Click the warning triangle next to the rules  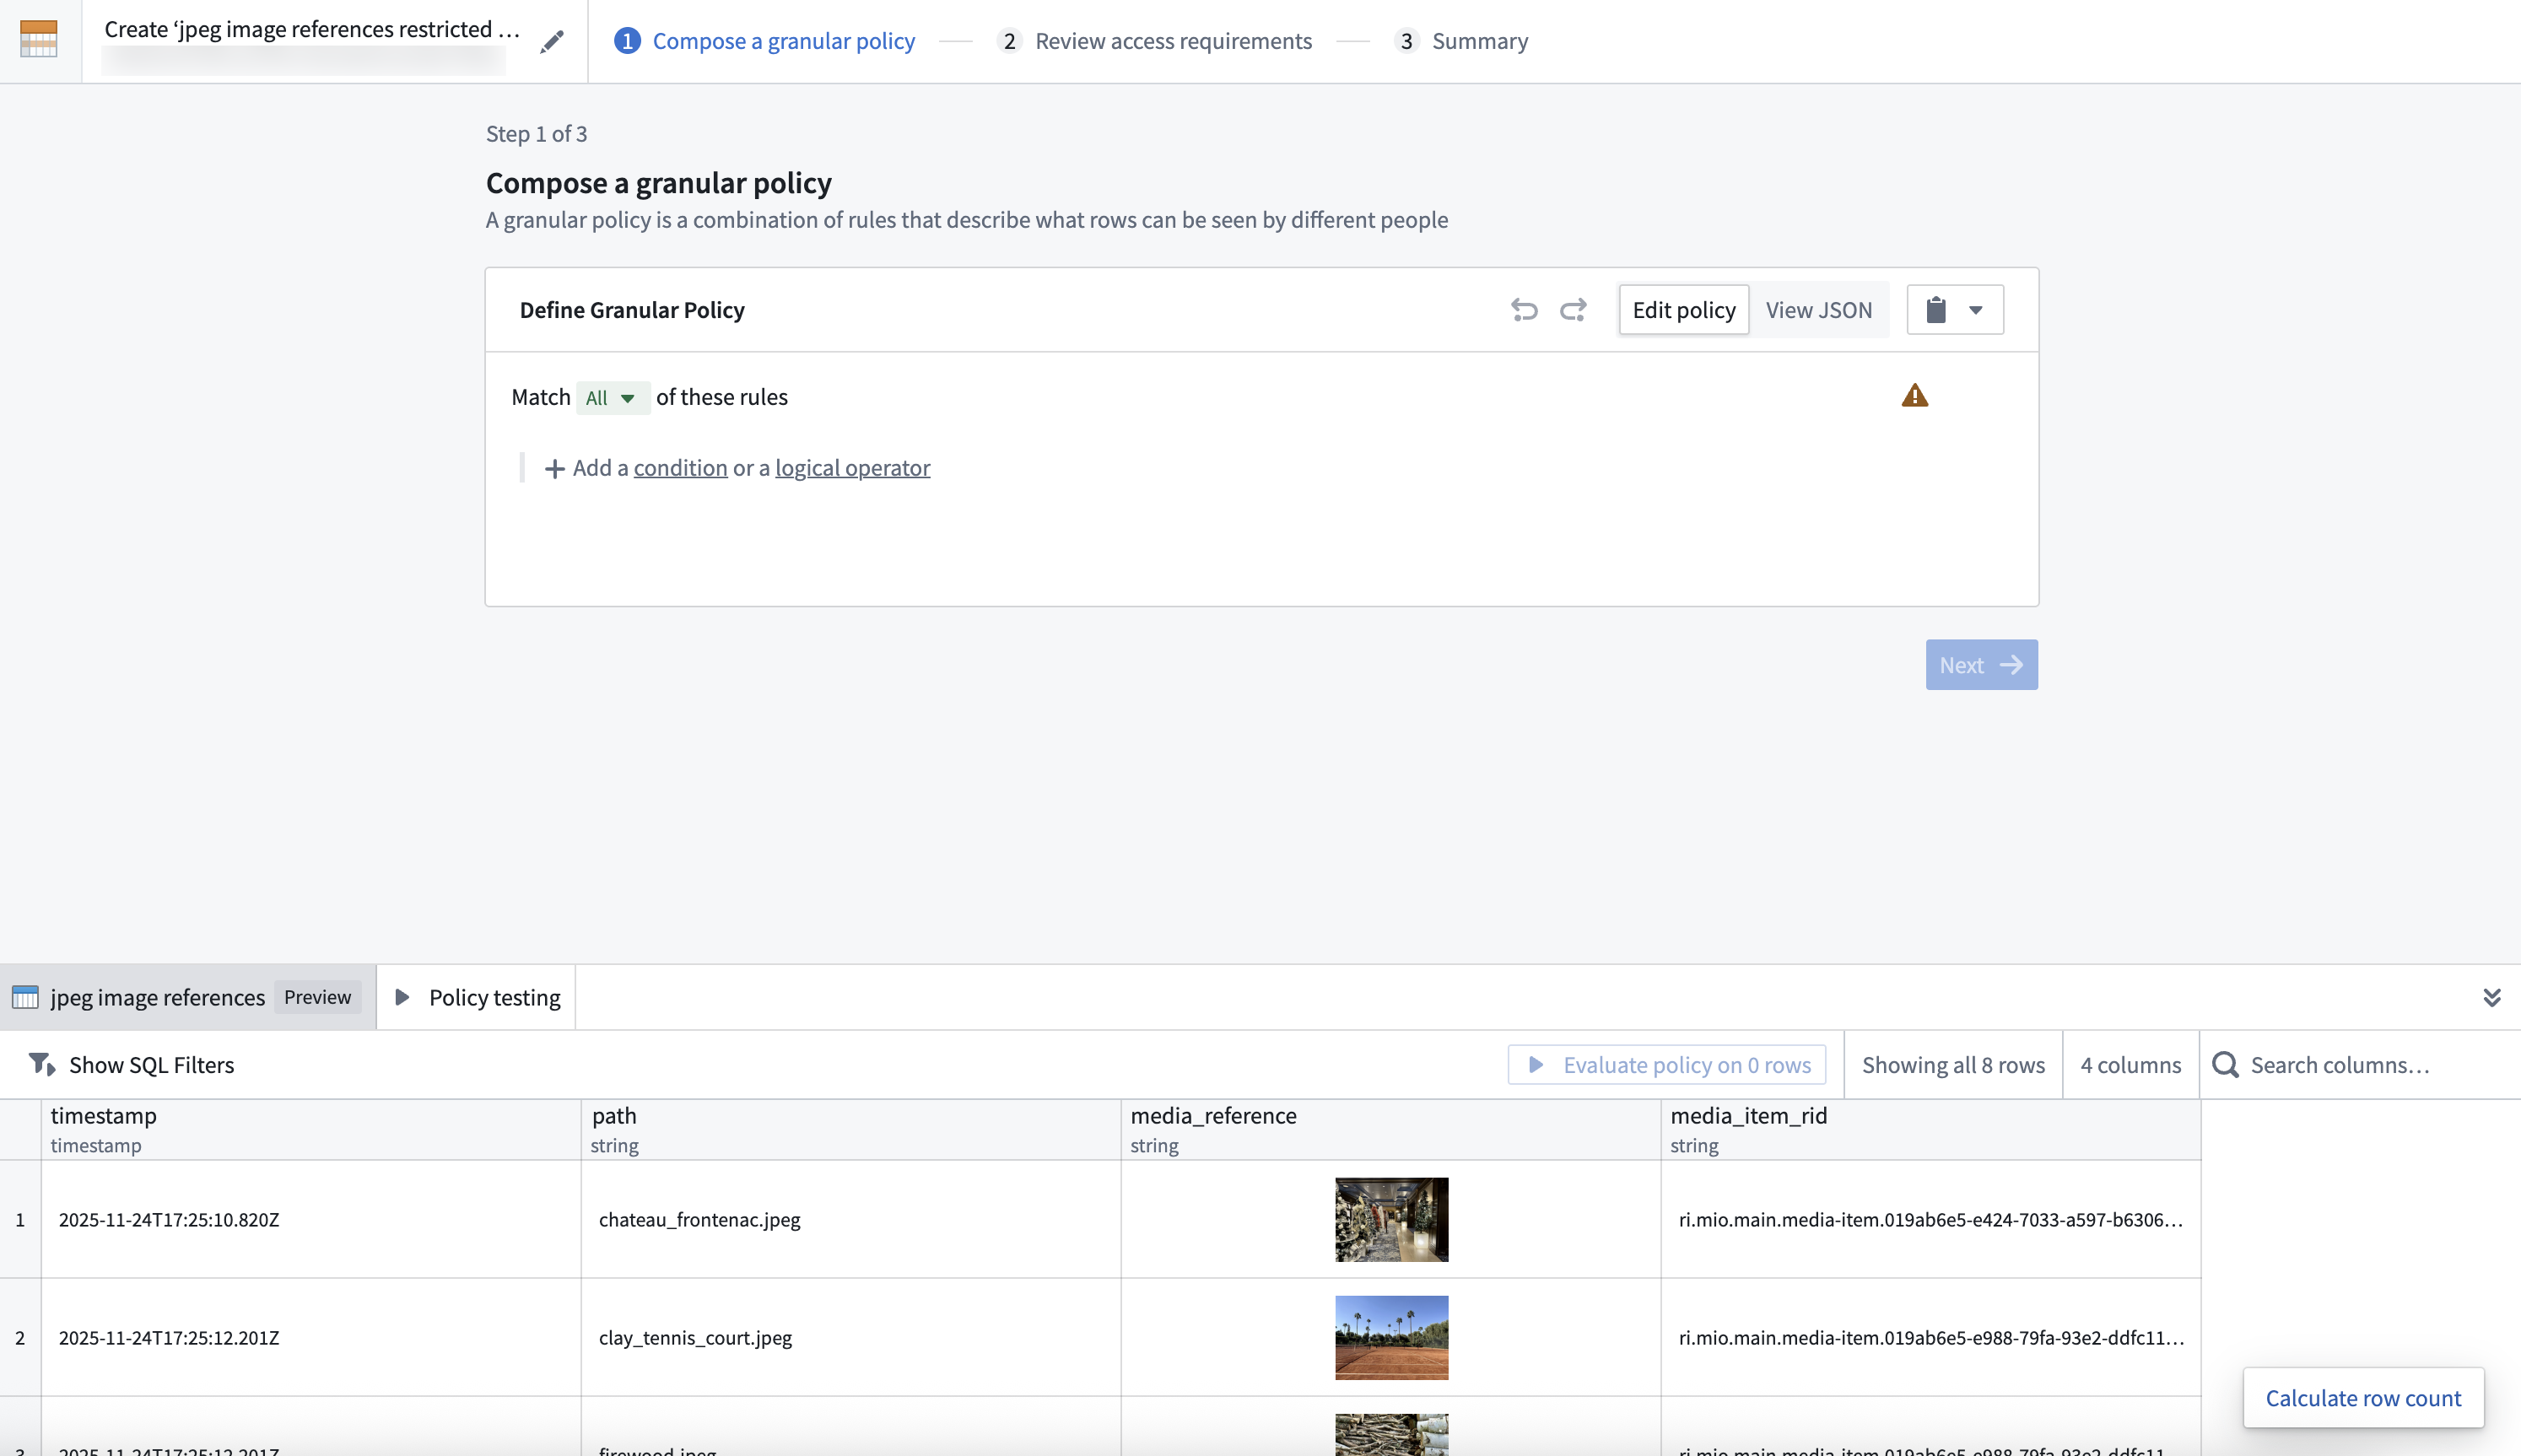(1915, 395)
